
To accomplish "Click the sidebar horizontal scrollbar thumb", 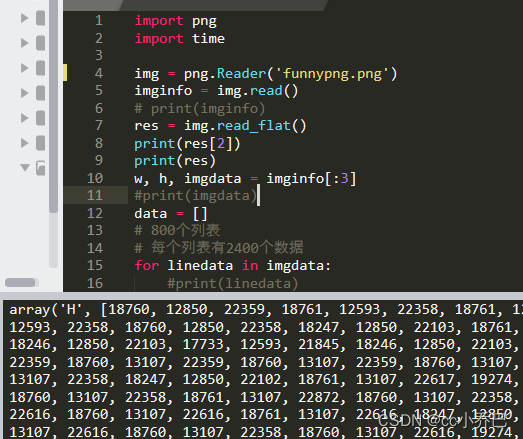I will [21, 282].
